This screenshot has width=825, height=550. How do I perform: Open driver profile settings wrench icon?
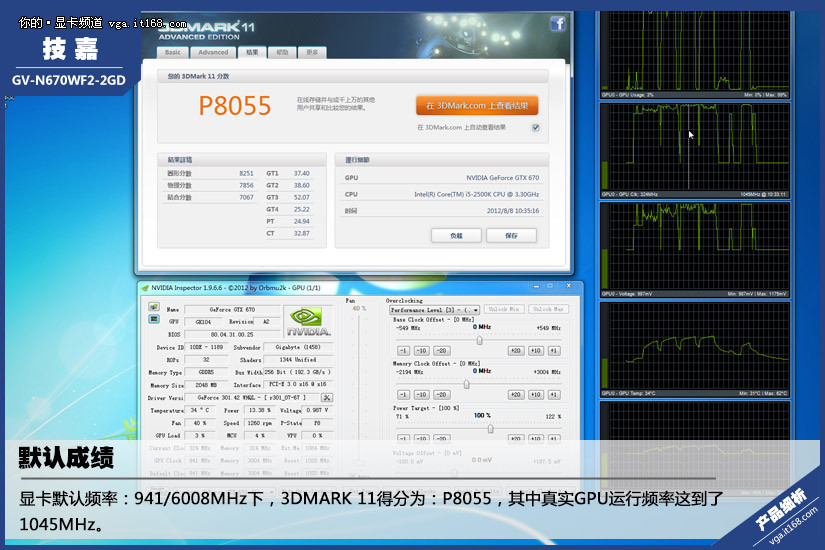coord(327,397)
